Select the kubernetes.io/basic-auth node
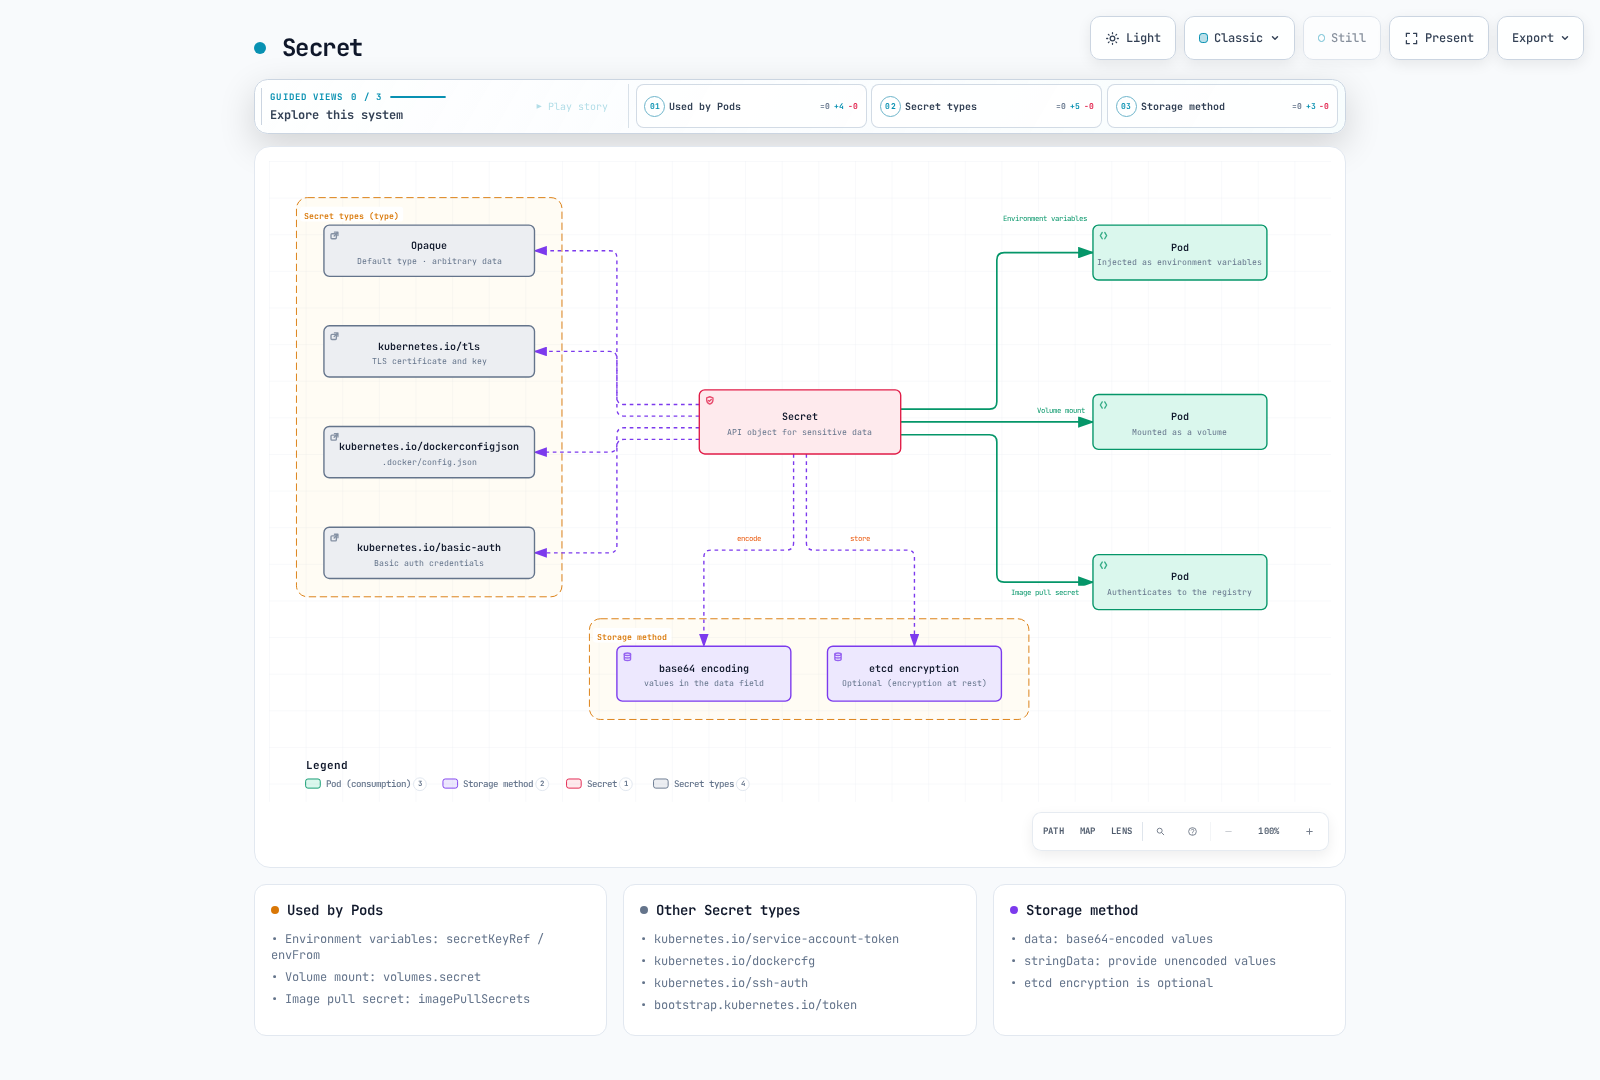 (x=429, y=553)
